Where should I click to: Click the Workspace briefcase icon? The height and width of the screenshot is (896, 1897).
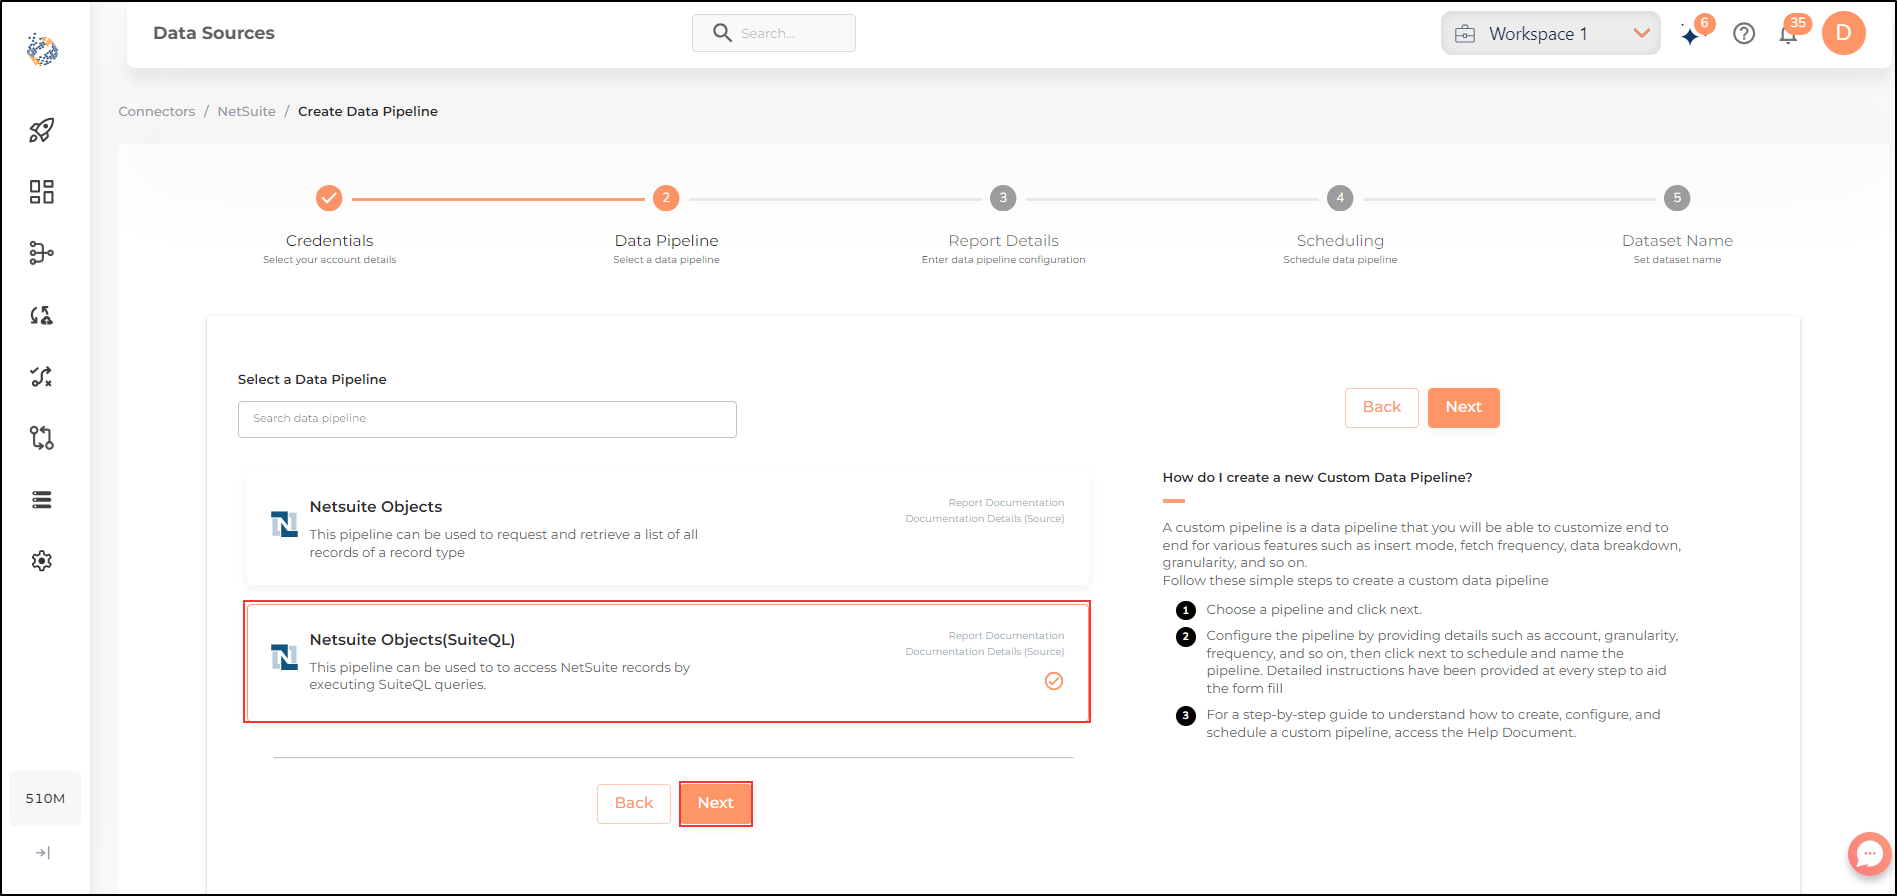tap(1465, 34)
